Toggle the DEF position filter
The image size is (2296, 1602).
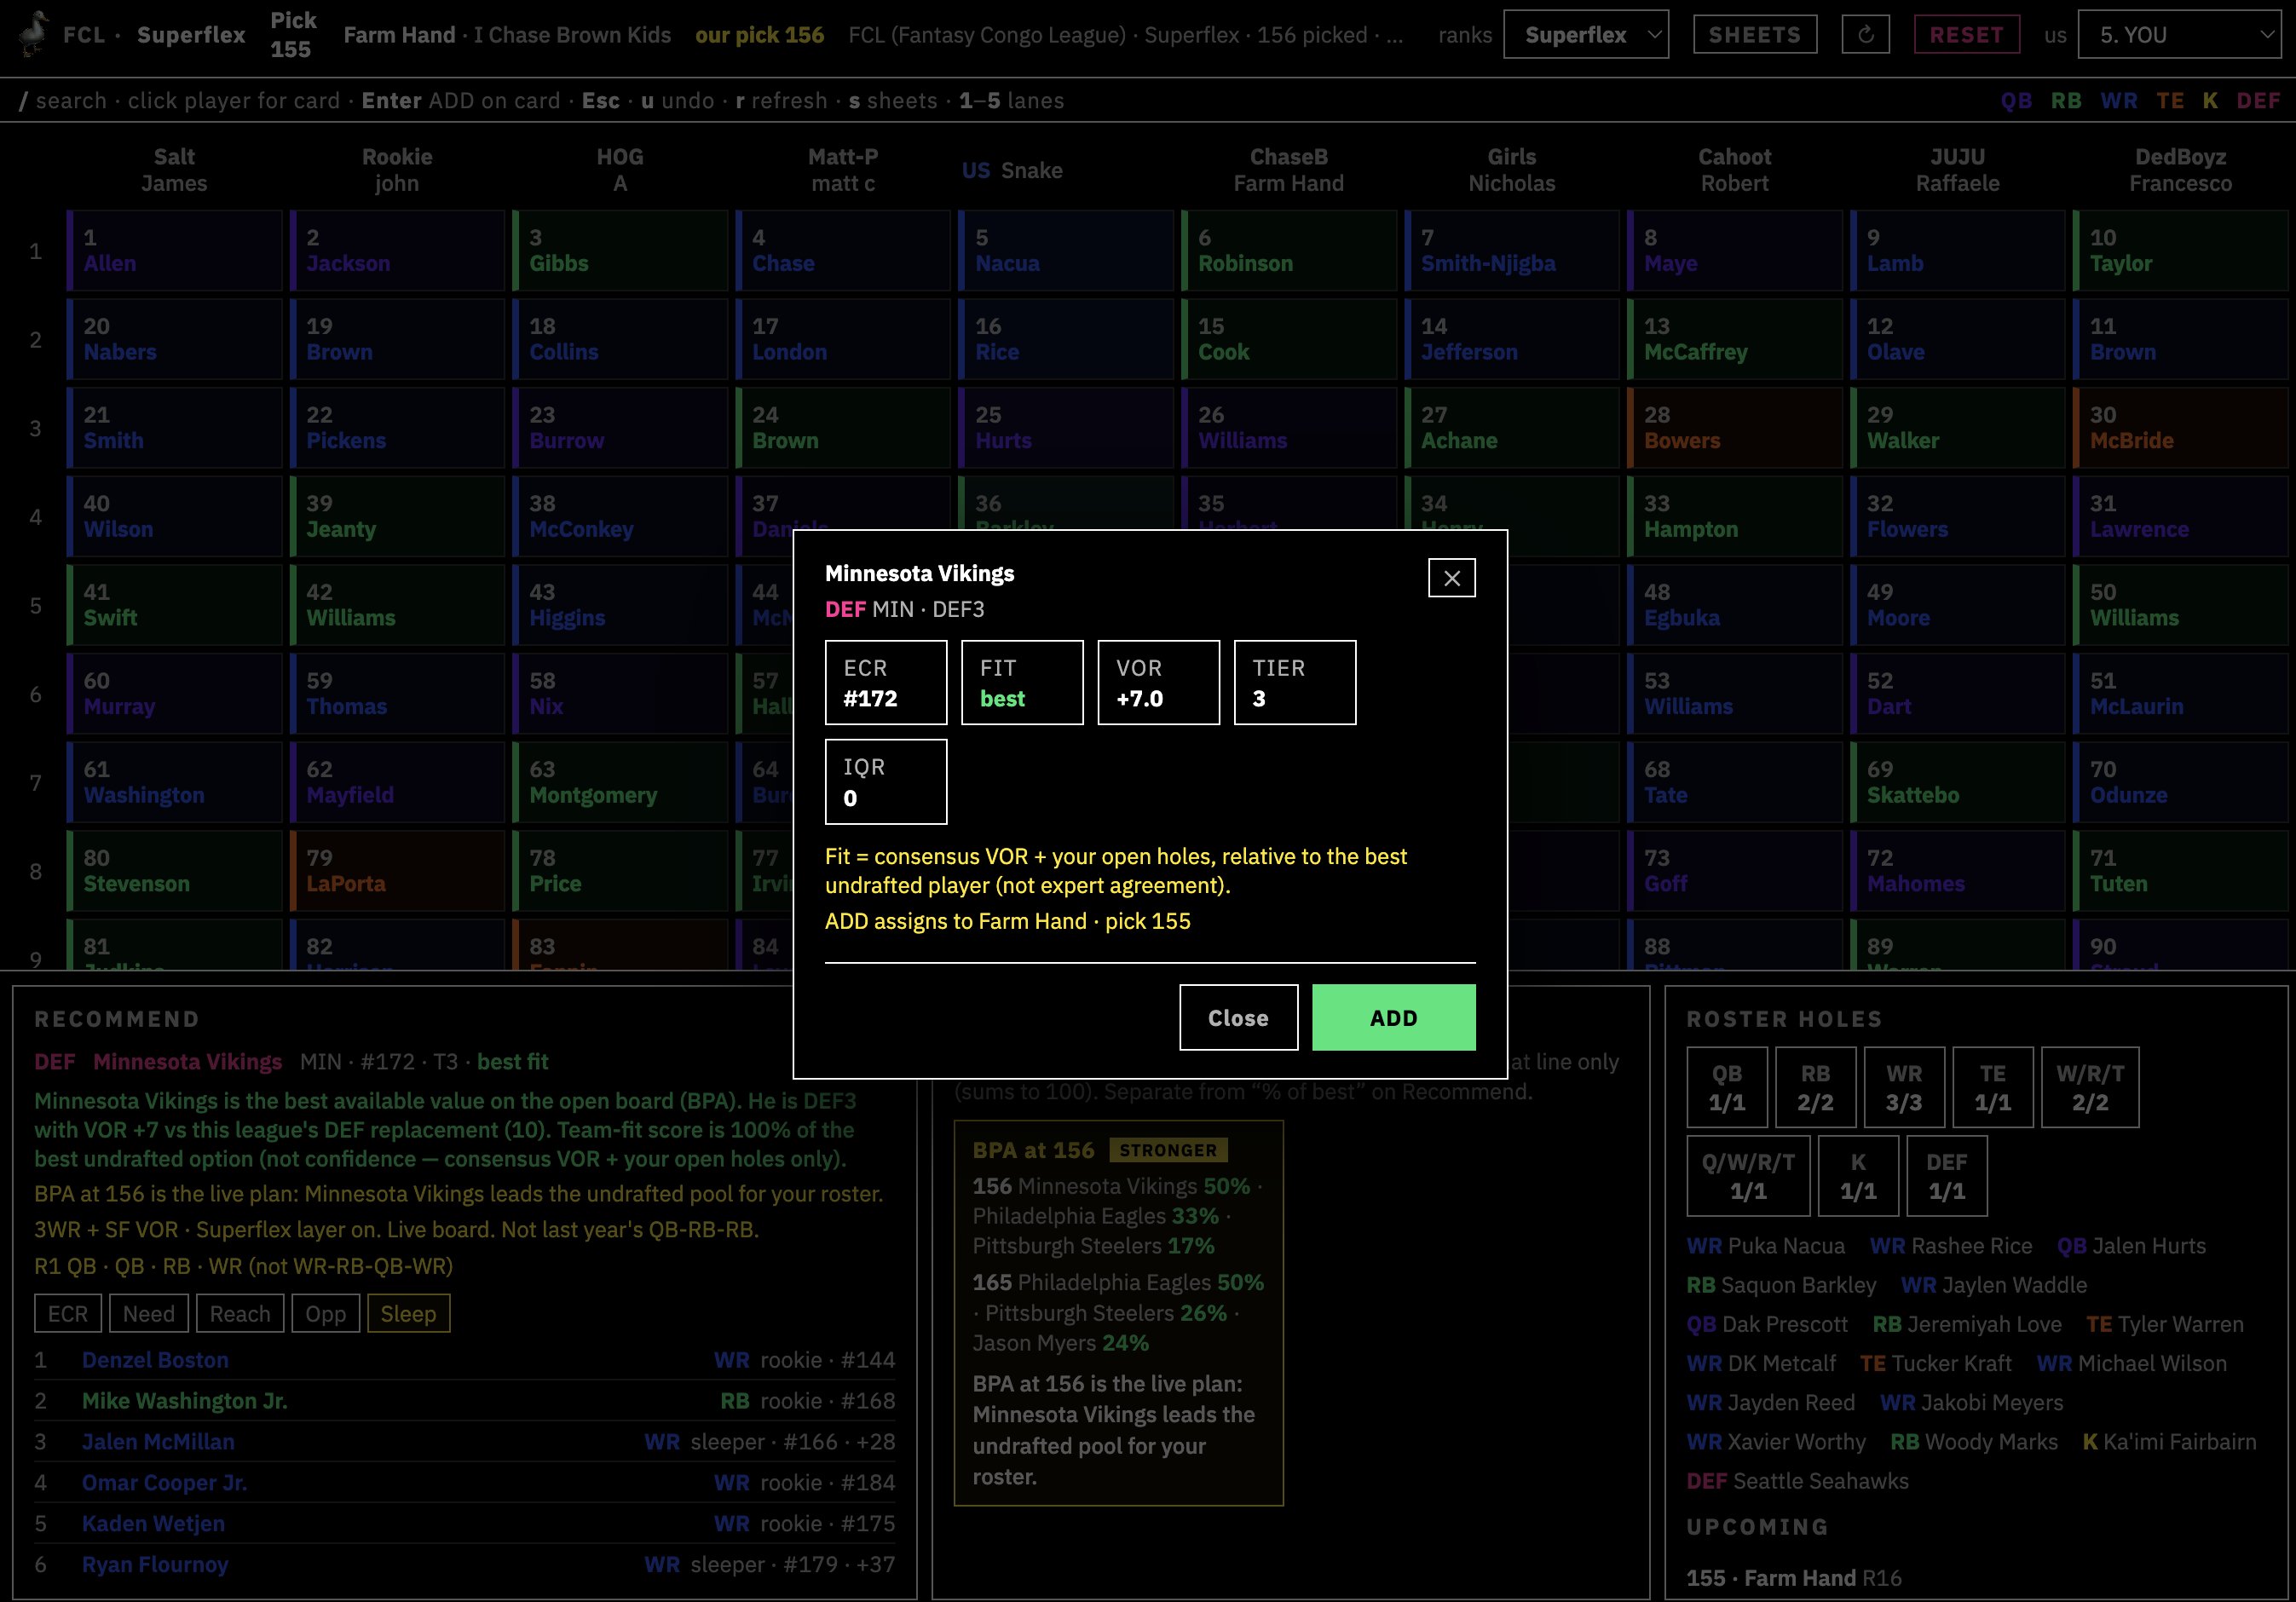(x=2258, y=101)
